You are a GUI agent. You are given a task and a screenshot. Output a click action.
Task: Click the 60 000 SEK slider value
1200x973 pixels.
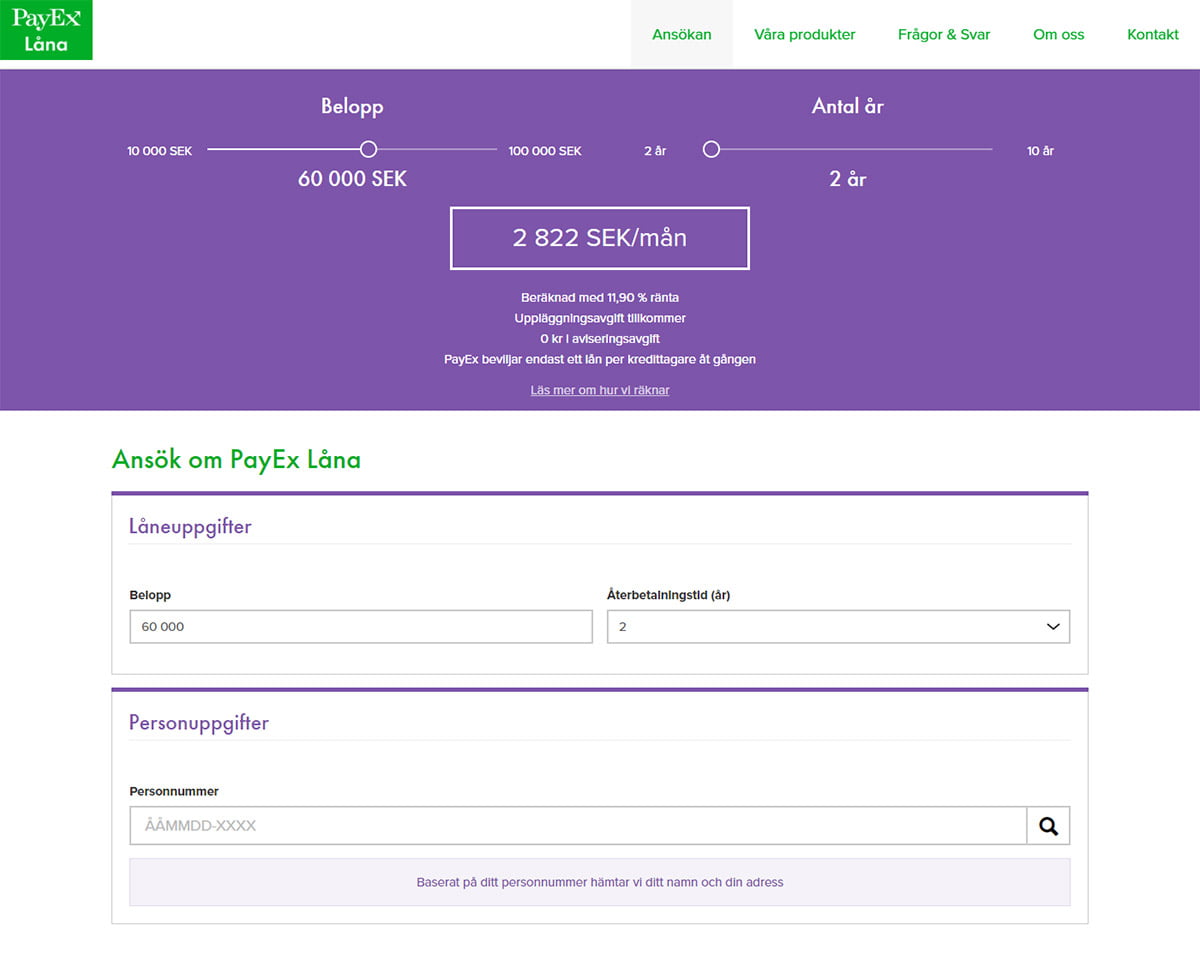click(353, 180)
